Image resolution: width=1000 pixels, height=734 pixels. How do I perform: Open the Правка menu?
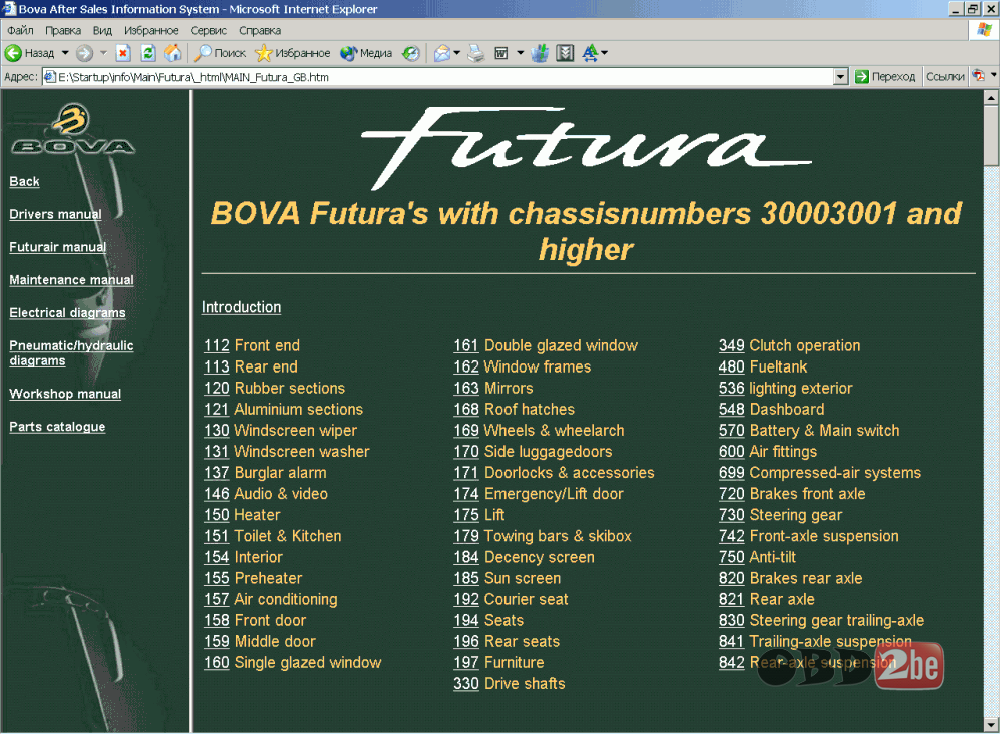(63, 31)
